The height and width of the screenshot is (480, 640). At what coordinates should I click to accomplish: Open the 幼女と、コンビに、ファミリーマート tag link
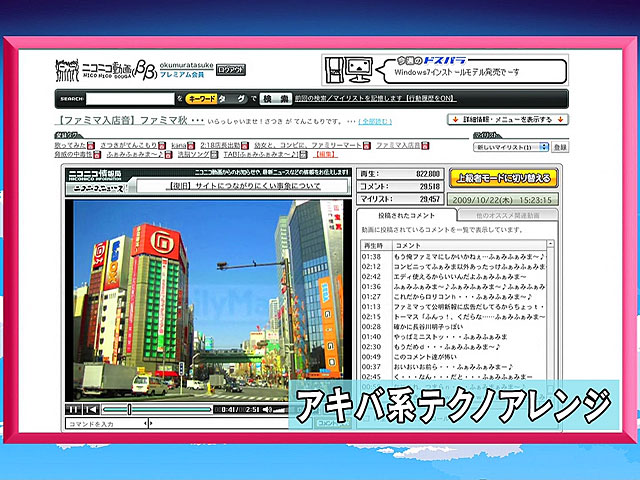pyautogui.click(x=308, y=145)
